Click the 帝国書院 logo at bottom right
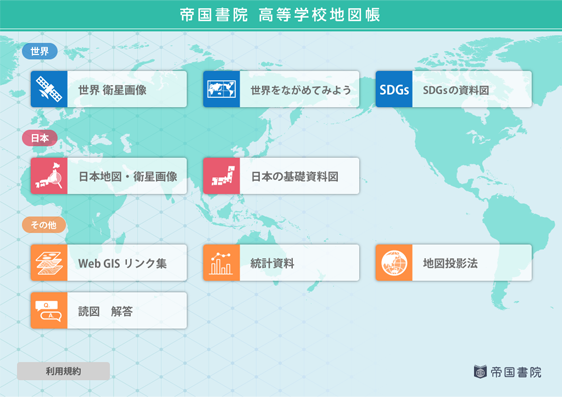Image resolution: width=562 pixels, height=397 pixels. point(507,372)
